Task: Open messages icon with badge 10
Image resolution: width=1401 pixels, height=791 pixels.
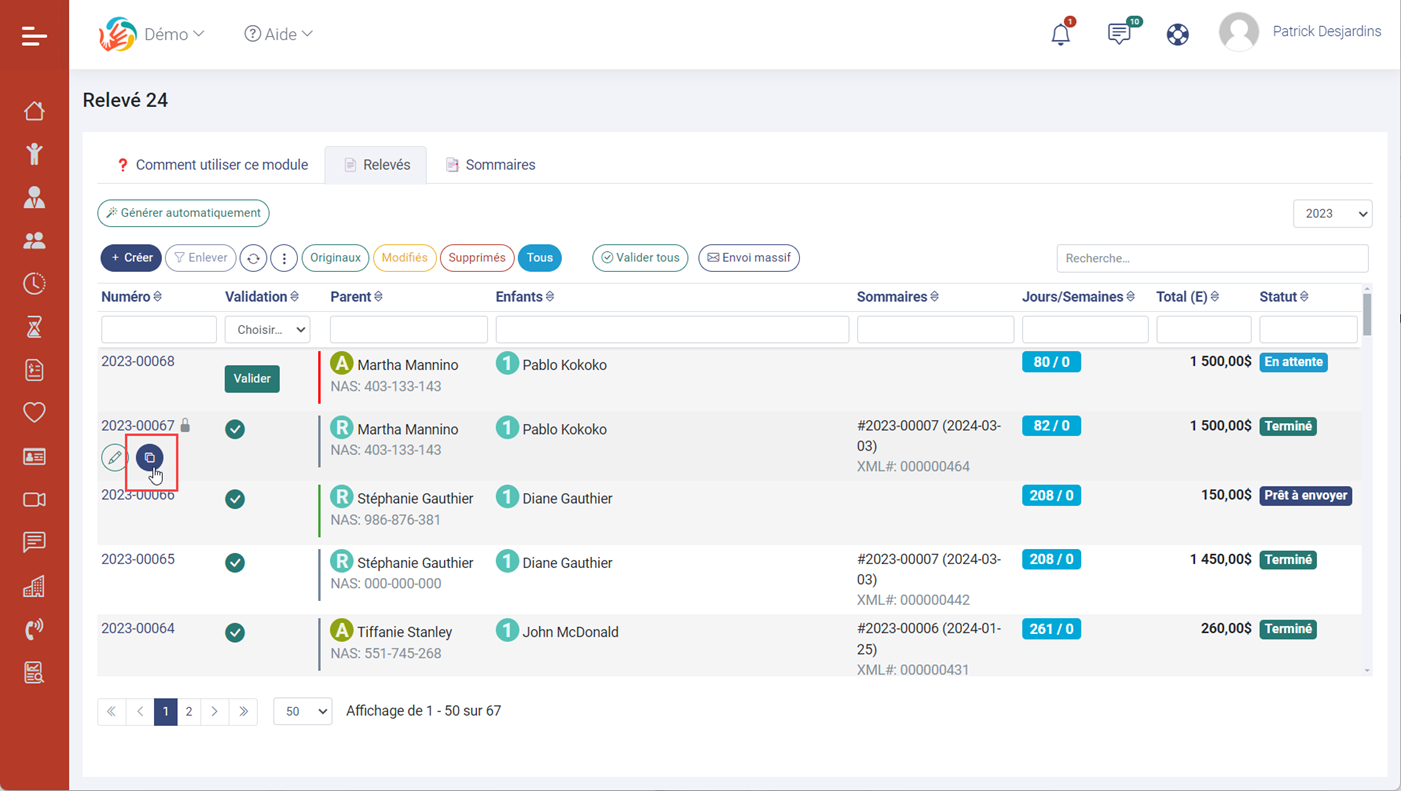Action: click(x=1120, y=33)
